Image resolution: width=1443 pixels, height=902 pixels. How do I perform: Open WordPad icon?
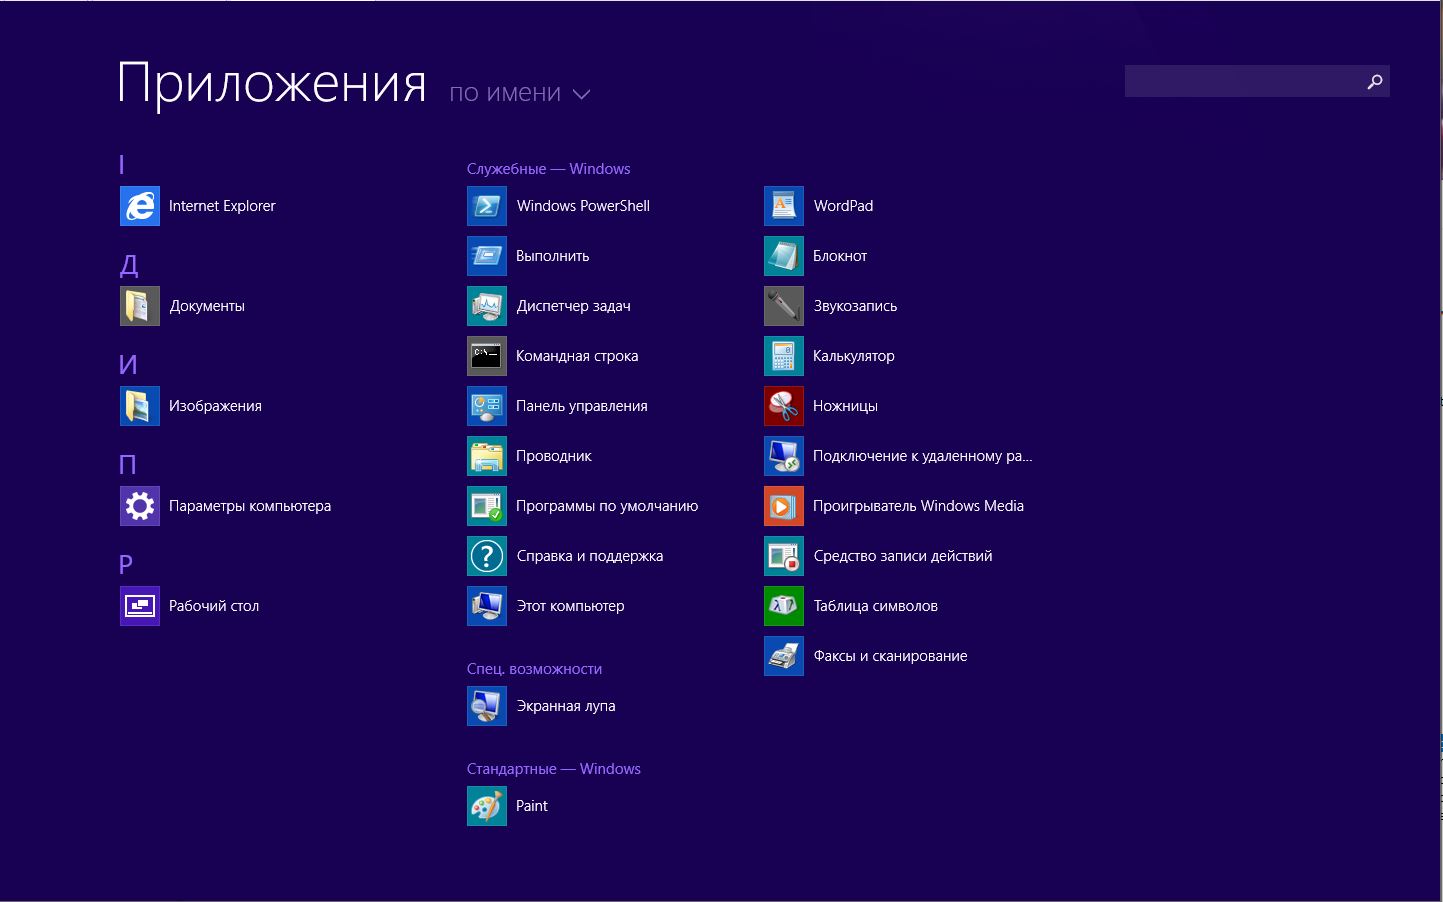point(784,206)
